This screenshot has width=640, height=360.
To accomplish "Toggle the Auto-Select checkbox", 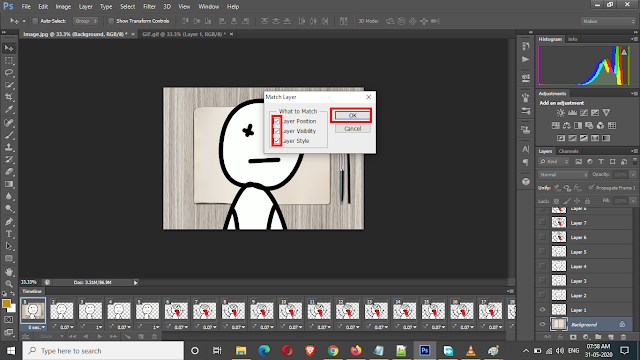I will [x=35, y=21].
